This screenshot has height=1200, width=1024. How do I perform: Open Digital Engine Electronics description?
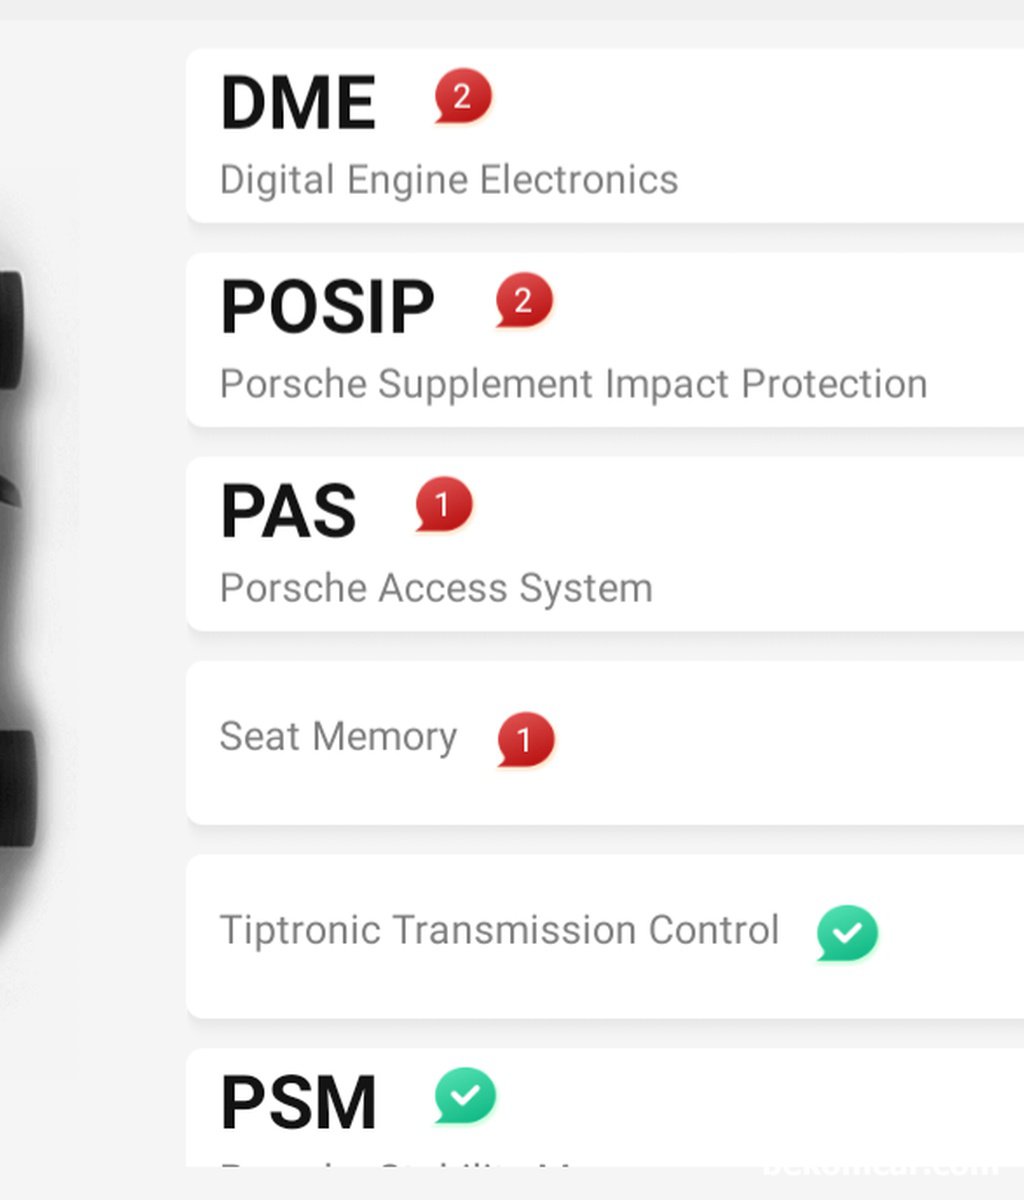pyautogui.click(x=449, y=180)
